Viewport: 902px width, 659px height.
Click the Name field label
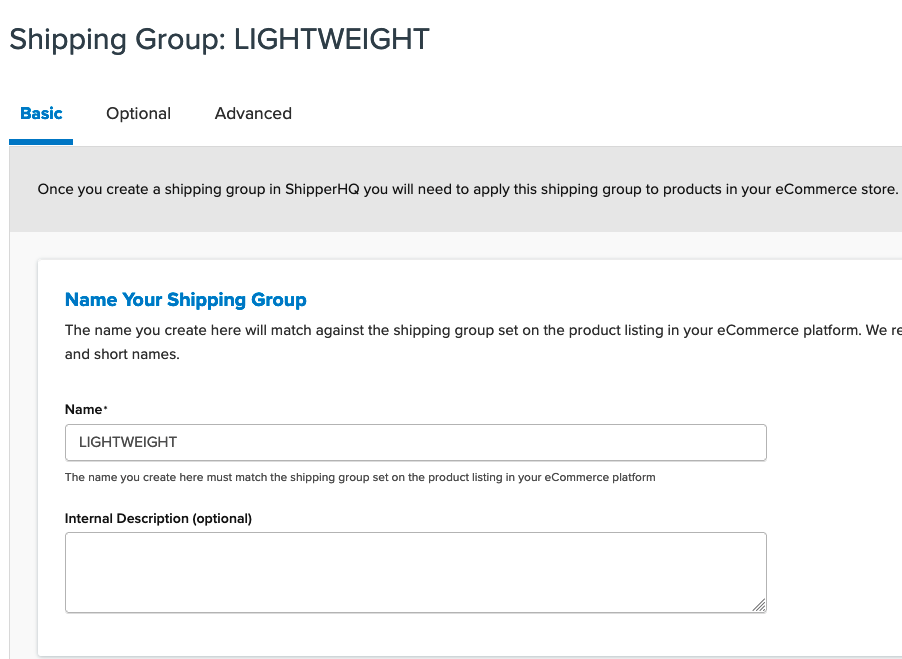[83, 409]
